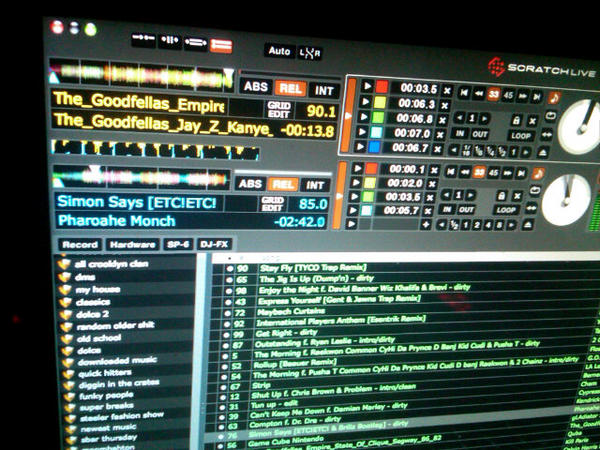Select the 'quick hitters' crate

(105, 372)
